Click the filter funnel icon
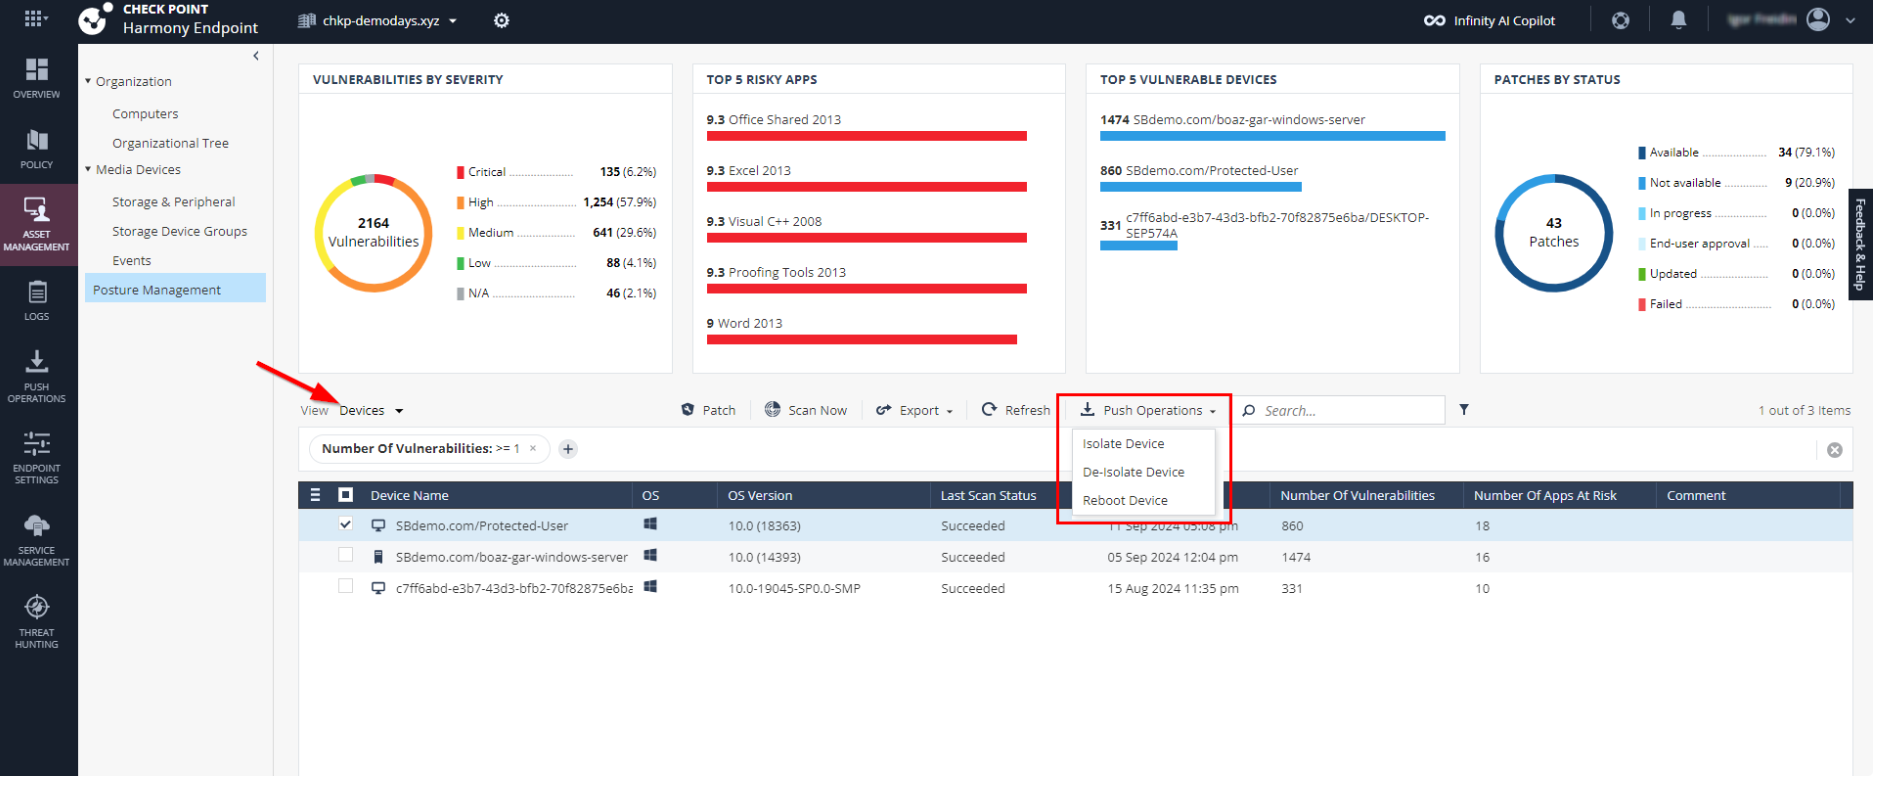This screenshot has height=786, width=1877. click(1464, 410)
